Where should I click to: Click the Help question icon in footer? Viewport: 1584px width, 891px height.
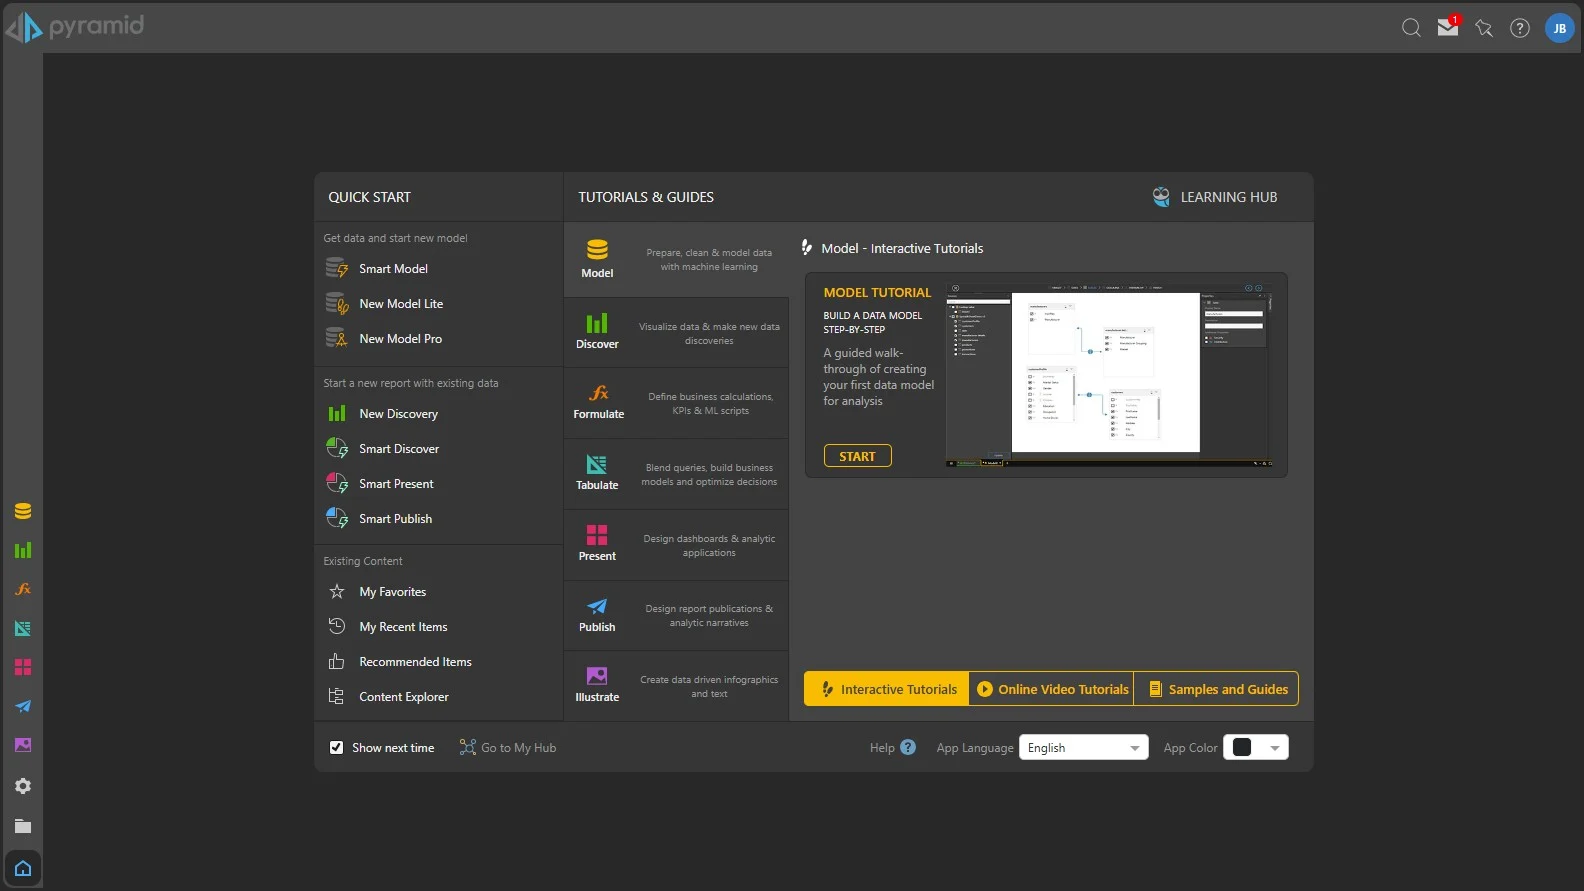(908, 747)
